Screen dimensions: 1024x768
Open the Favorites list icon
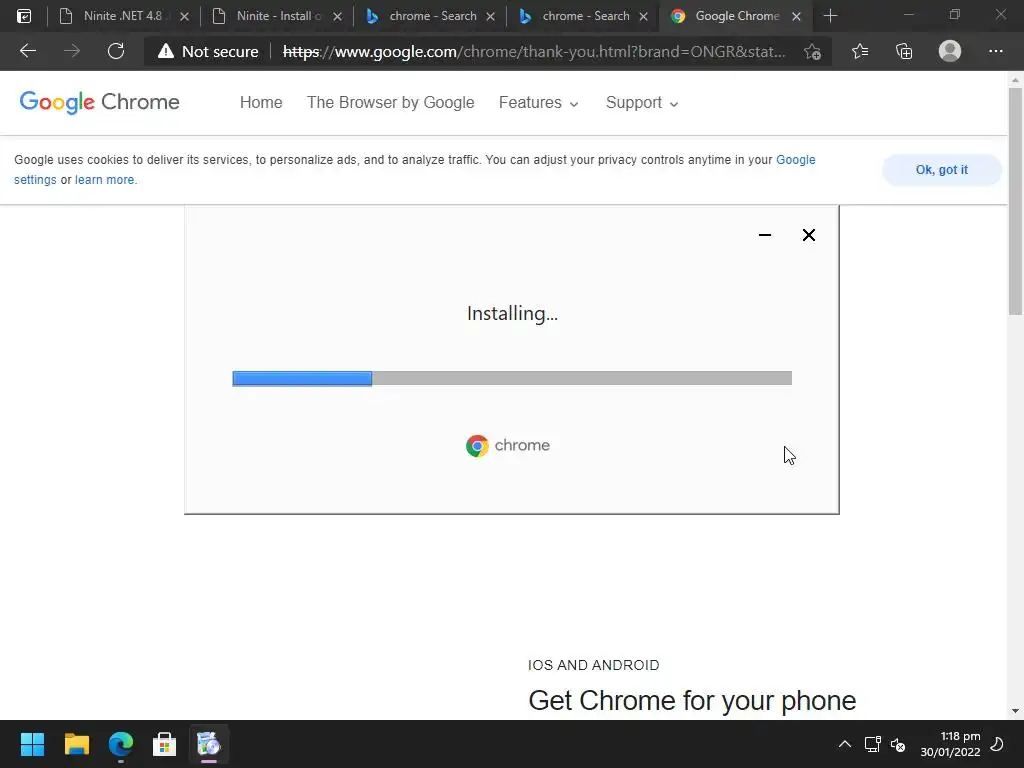860,51
